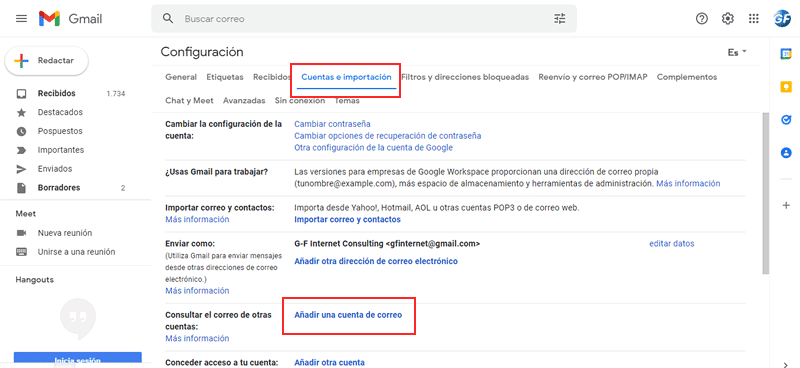Open Google Tasks side panel icon
This screenshot has height=368, width=800.
click(x=786, y=119)
